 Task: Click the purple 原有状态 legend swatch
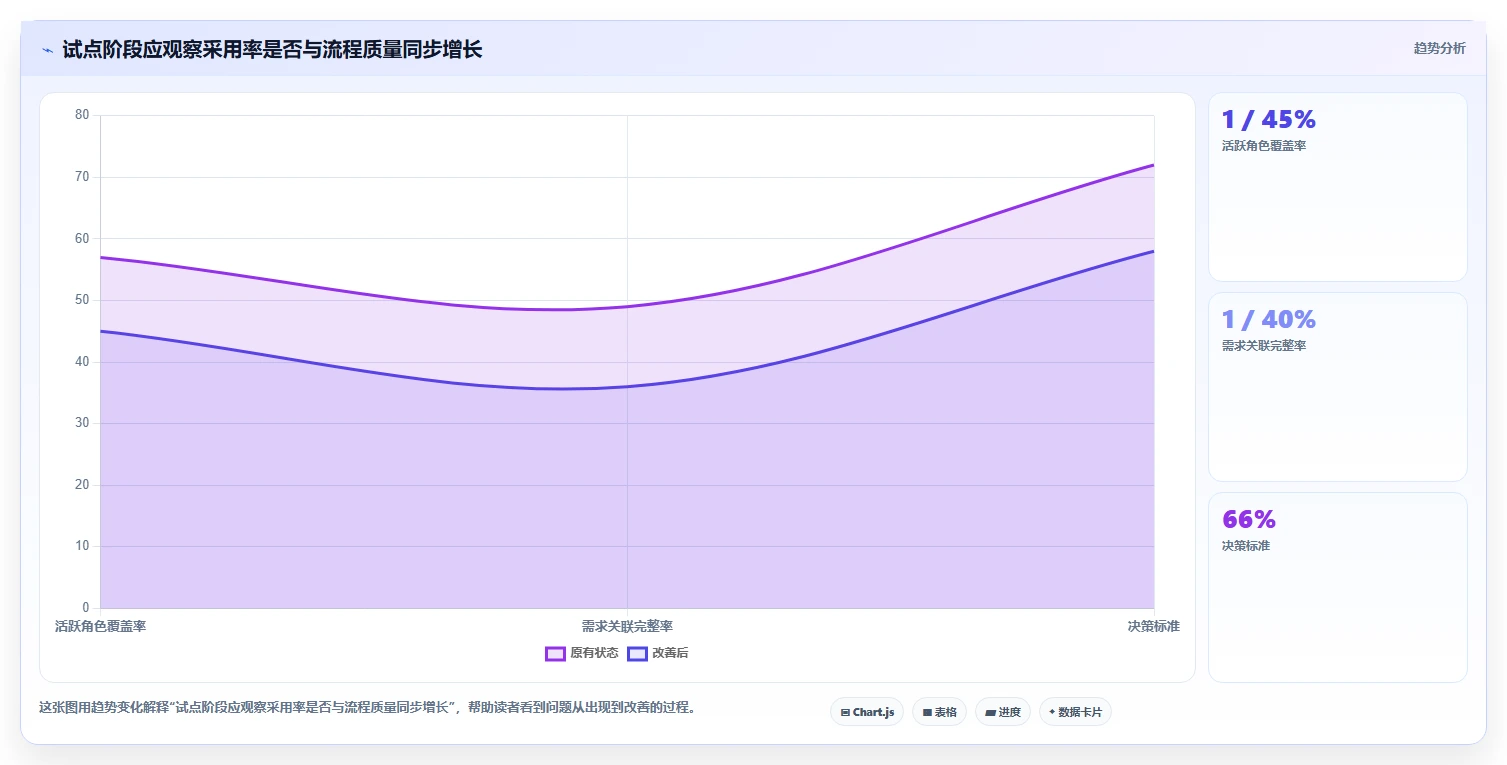coord(556,654)
